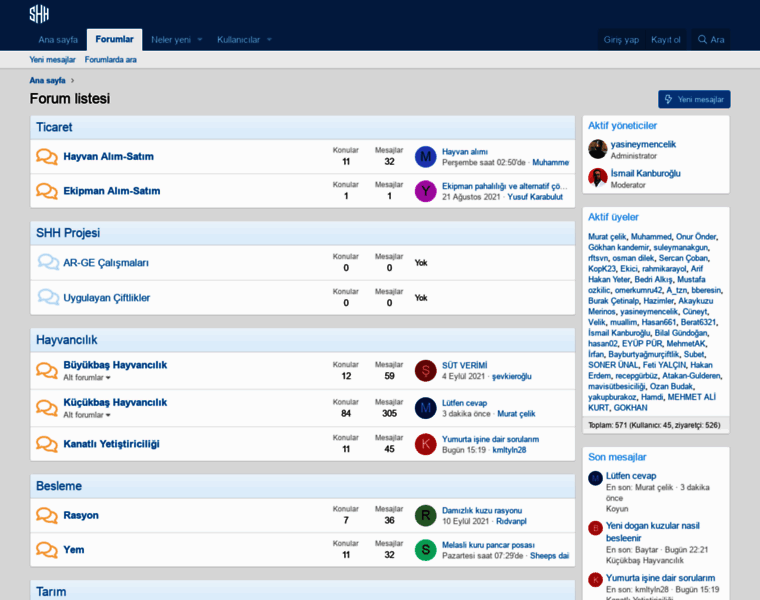Click the red K avatar in Kanatlı row
The image size is (760, 600).
pyautogui.click(x=426, y=444)
